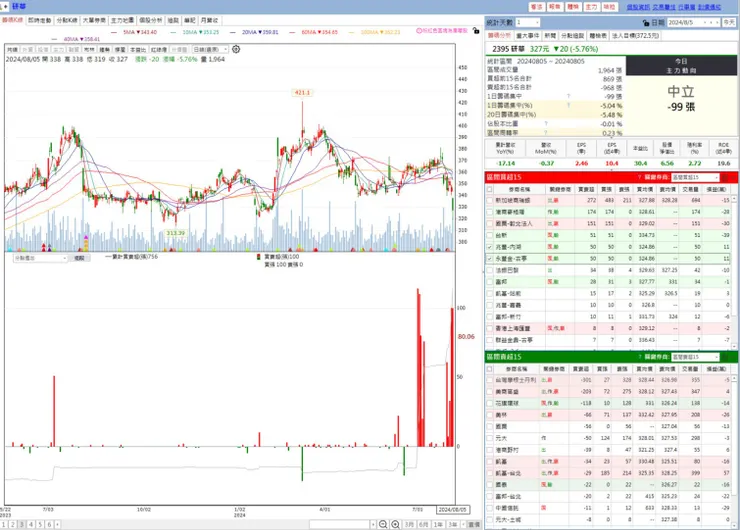
Task: Expand page list arrow after page 6
Action: pos(58,524)
